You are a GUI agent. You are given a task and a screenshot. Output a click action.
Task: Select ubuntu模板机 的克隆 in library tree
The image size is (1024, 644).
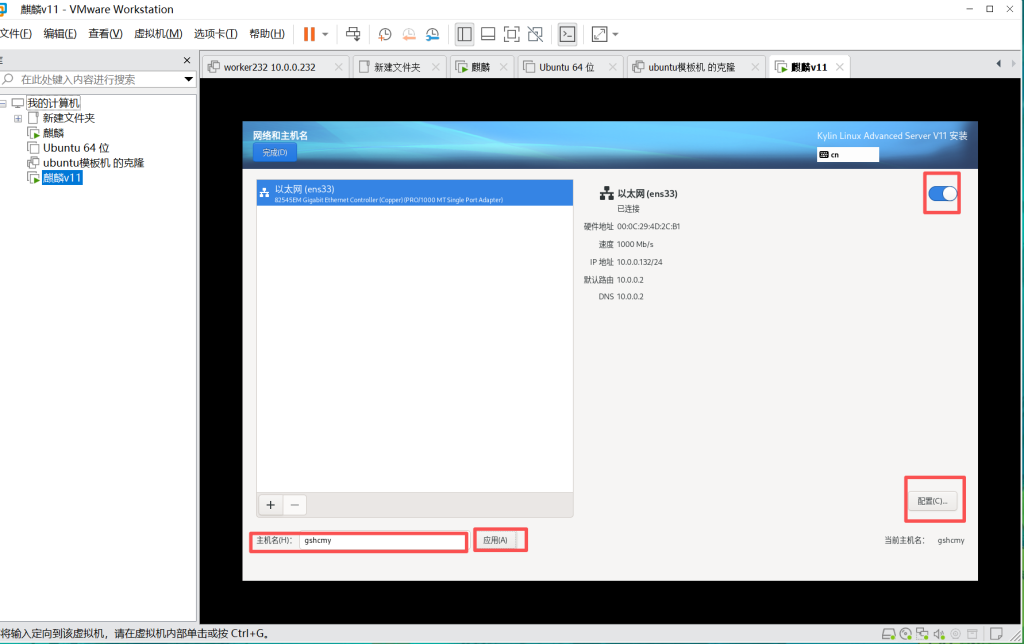point(93,163)
